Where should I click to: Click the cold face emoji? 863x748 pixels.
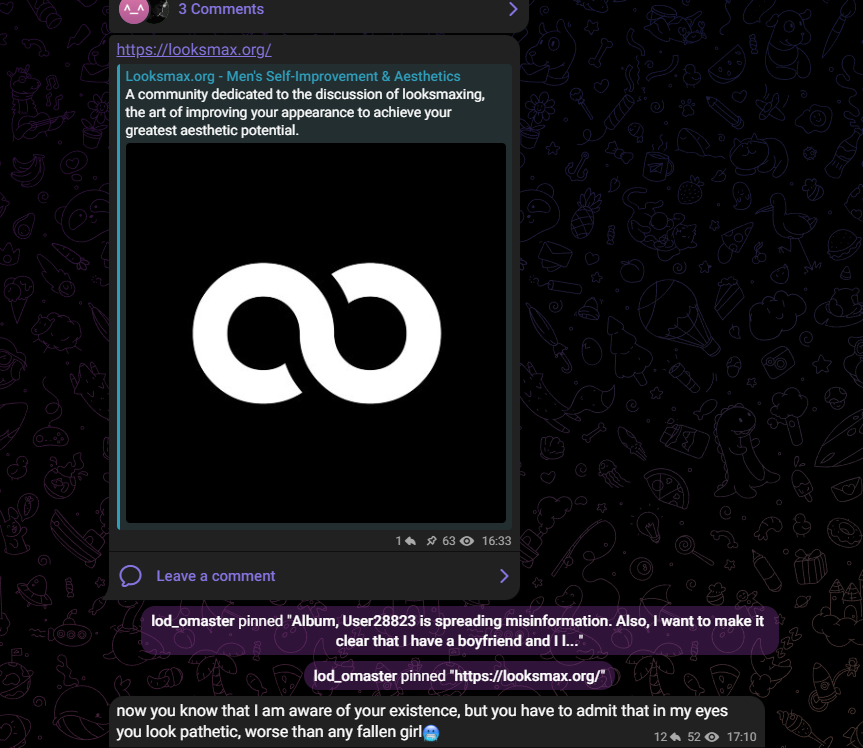[431, 733]
